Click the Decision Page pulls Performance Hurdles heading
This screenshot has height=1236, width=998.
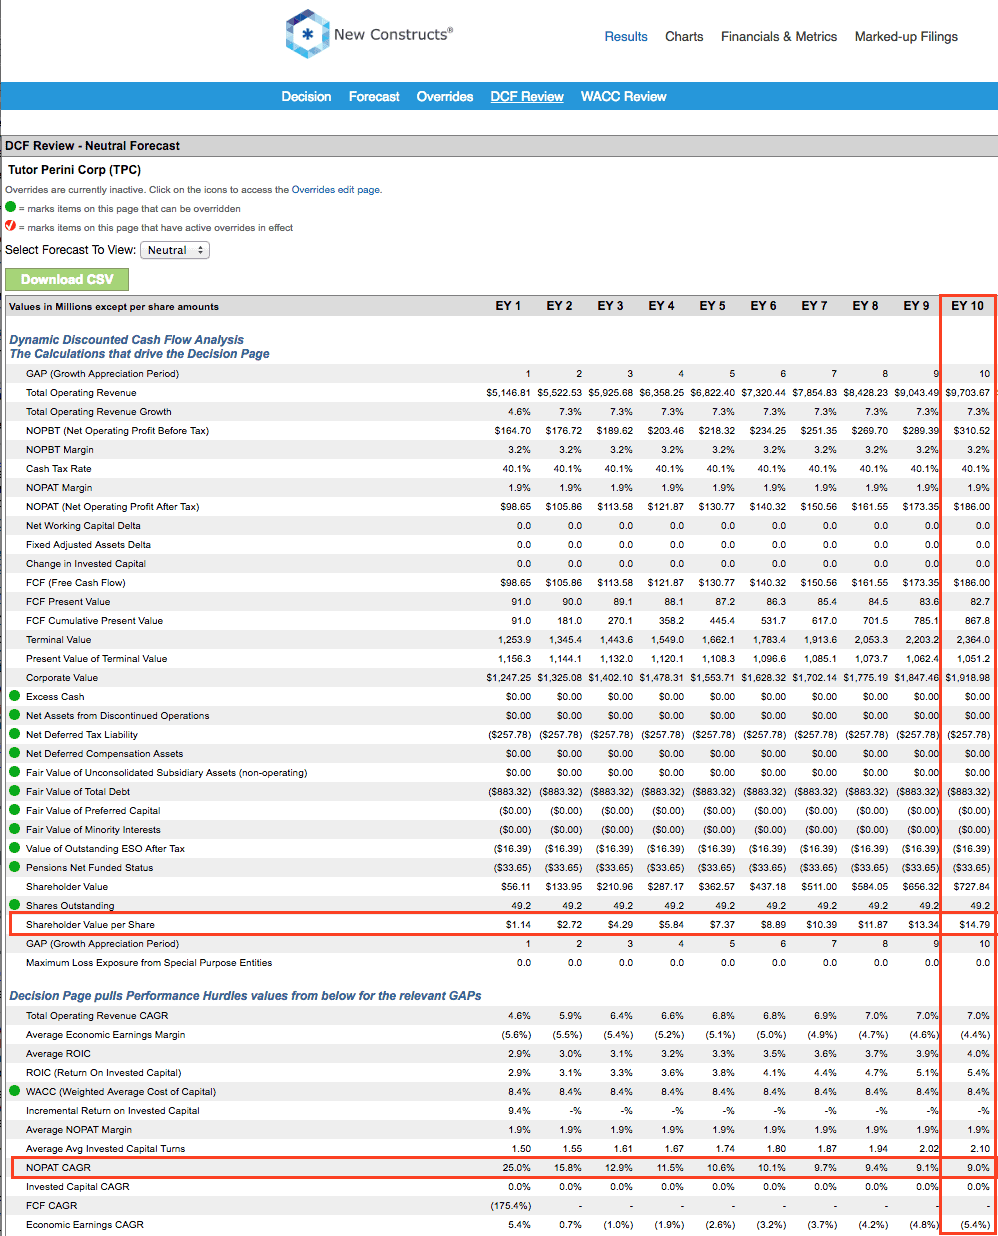point(245,996)
